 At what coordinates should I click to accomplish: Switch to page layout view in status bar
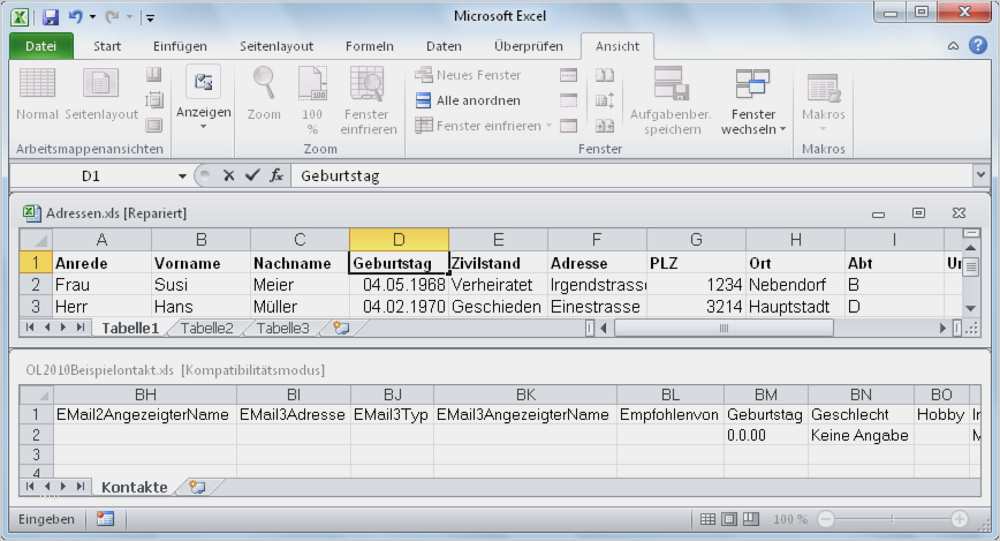click(729, 519)
